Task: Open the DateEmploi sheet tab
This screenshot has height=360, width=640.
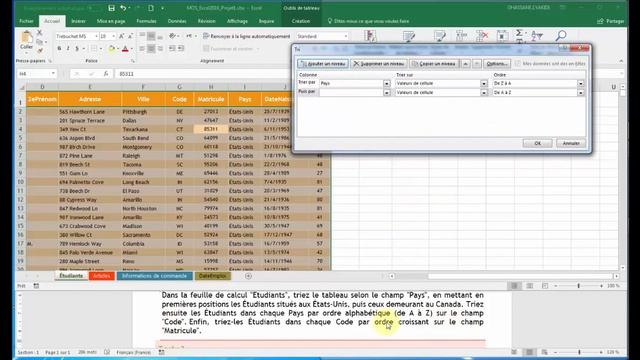Action: click(213, 276)
